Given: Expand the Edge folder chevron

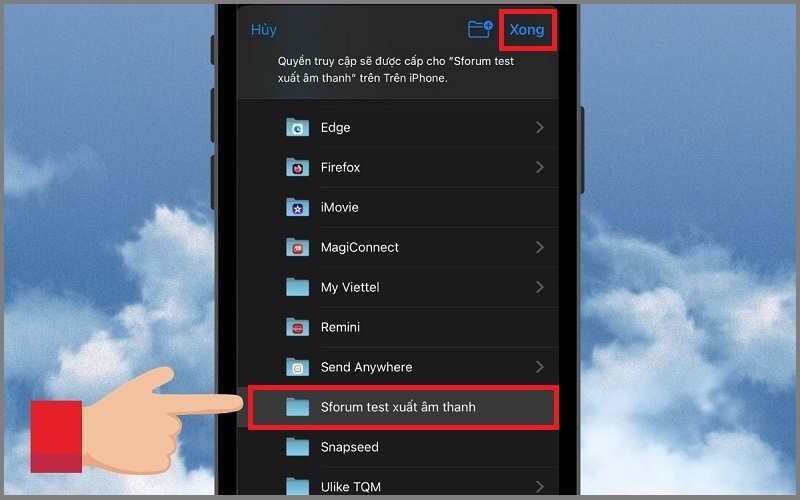Looking at the screenshot, I should click(x=540, y=127).
